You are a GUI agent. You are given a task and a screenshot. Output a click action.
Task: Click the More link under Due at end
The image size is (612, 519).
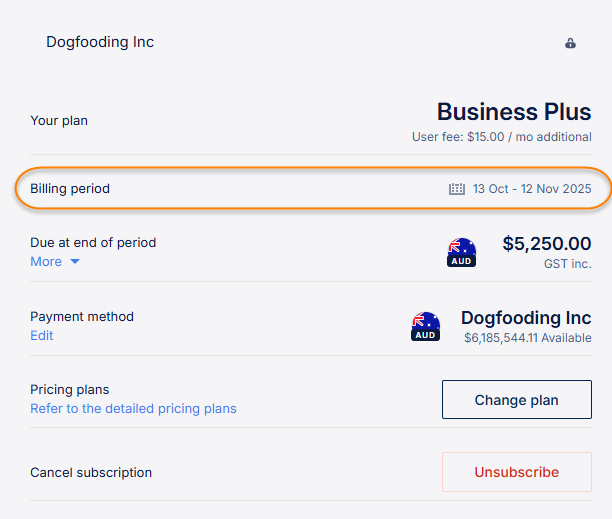pyautogui.click(x=46, y=262)
